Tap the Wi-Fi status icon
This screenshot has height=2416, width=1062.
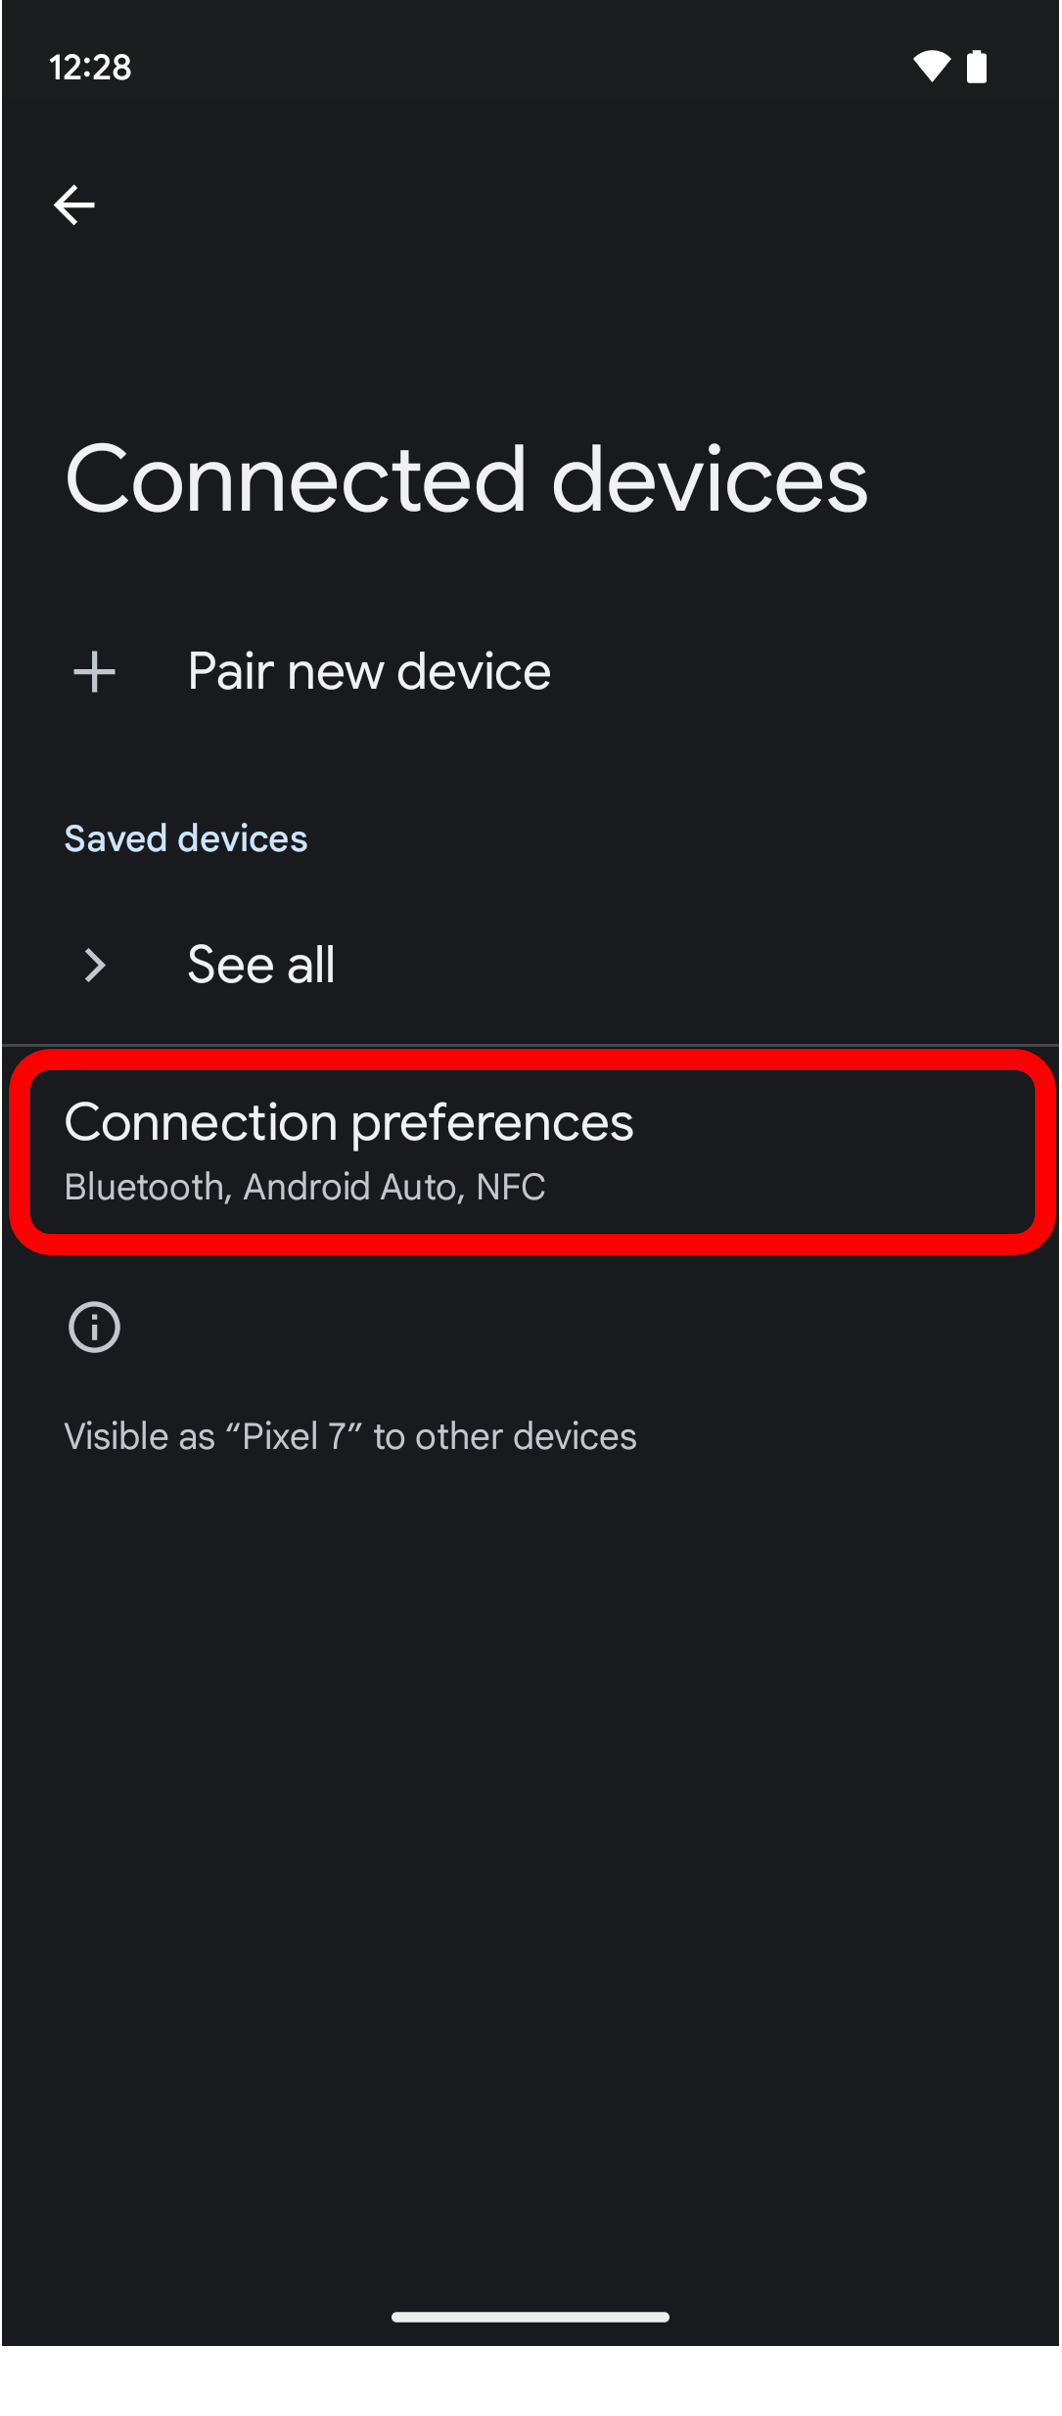931,67
